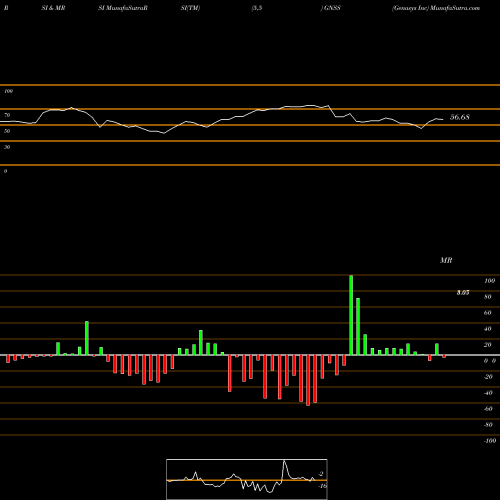Click the RSI value label 56.68
The image size is (500, 500).
460,117
